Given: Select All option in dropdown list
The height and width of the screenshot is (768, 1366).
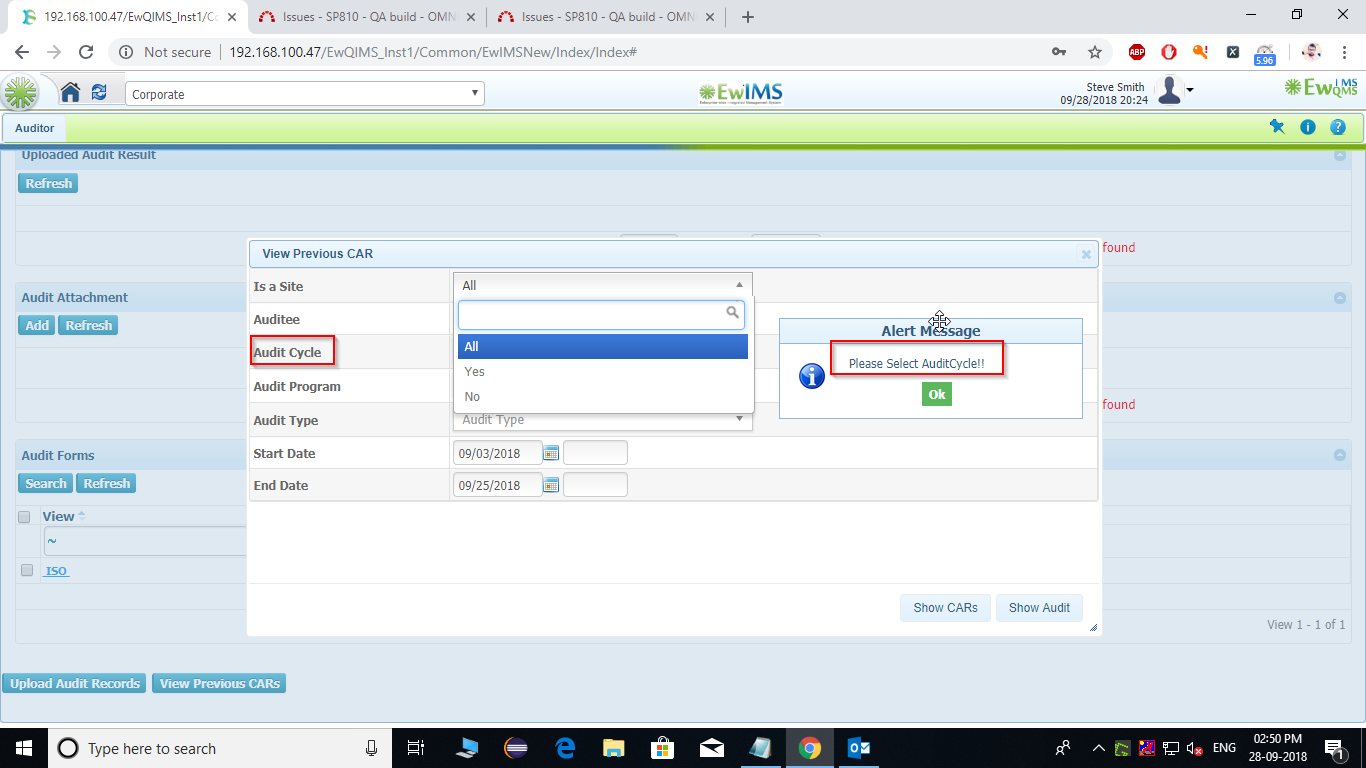Looking at the screenshot, I should (603, 346).
